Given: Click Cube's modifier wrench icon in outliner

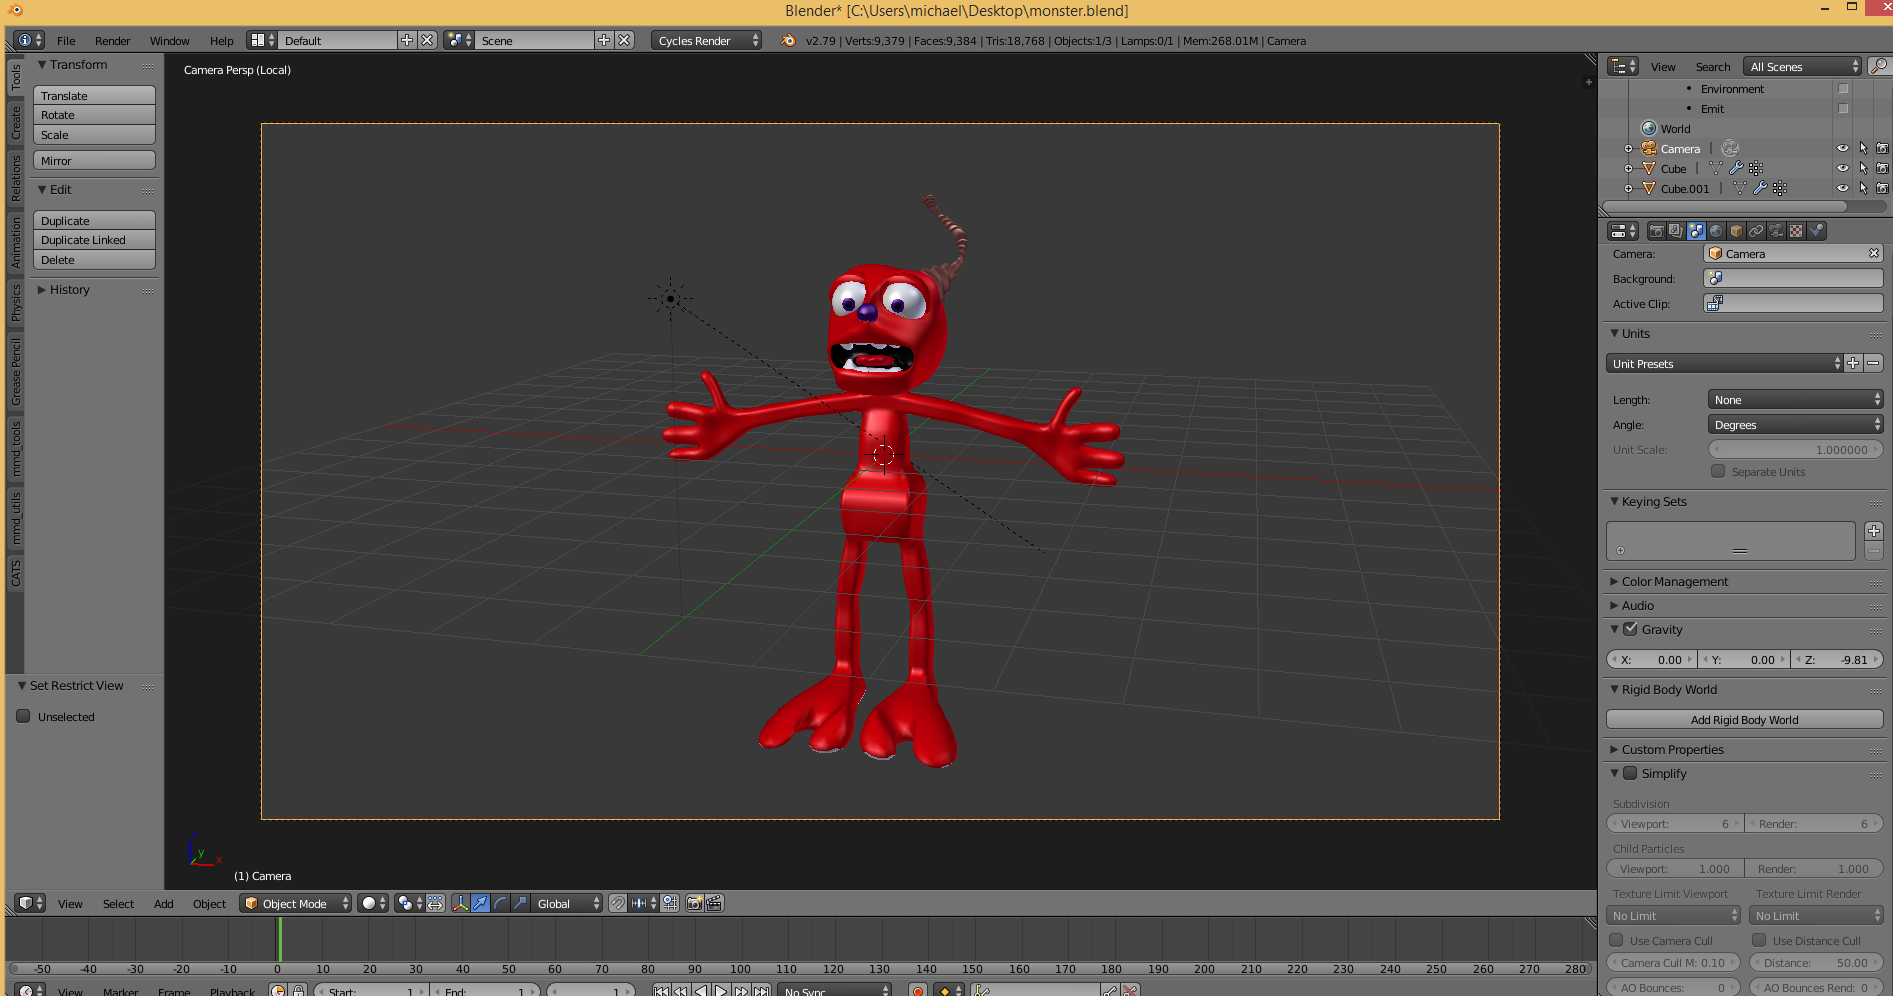Looking at the screenshot, I should click(1736, 168).
